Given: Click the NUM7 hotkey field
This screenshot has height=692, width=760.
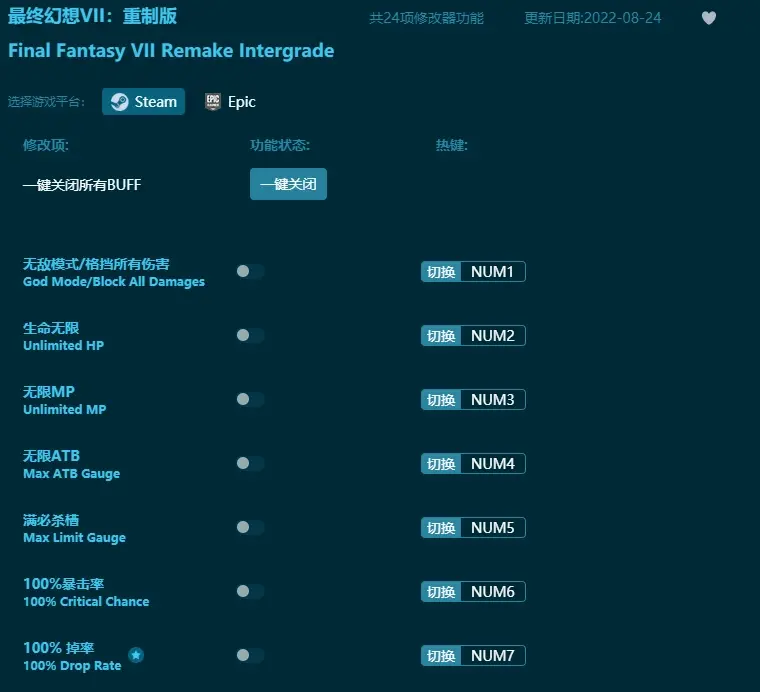Looking at the screenshot, I should tap(493, 655).
